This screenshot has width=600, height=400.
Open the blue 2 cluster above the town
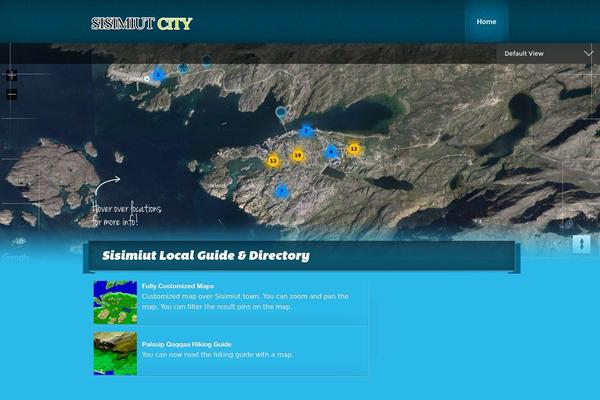coord(306,131)
